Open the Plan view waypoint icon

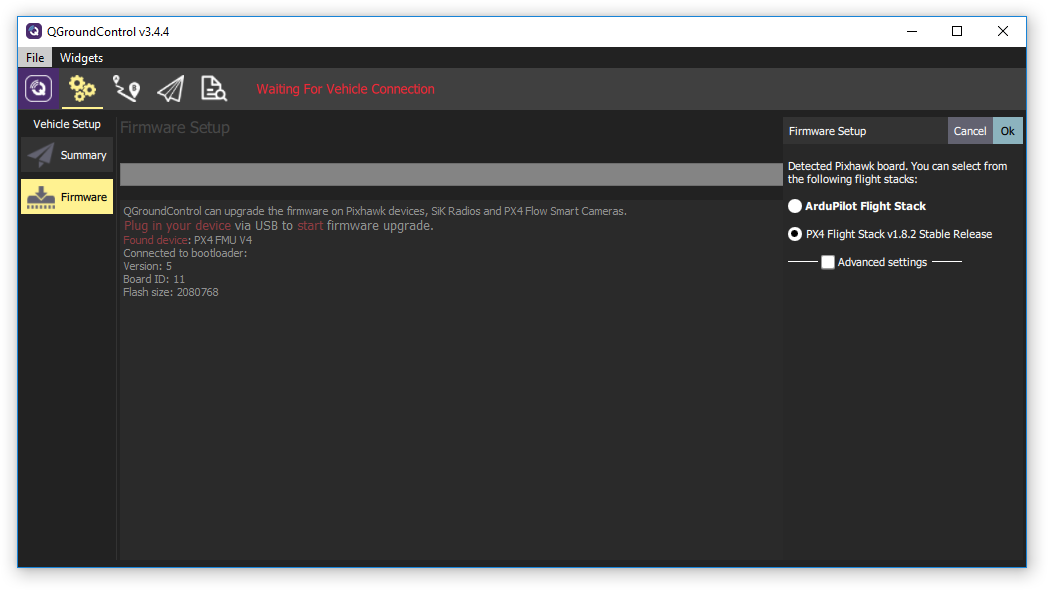coord(126,88)
